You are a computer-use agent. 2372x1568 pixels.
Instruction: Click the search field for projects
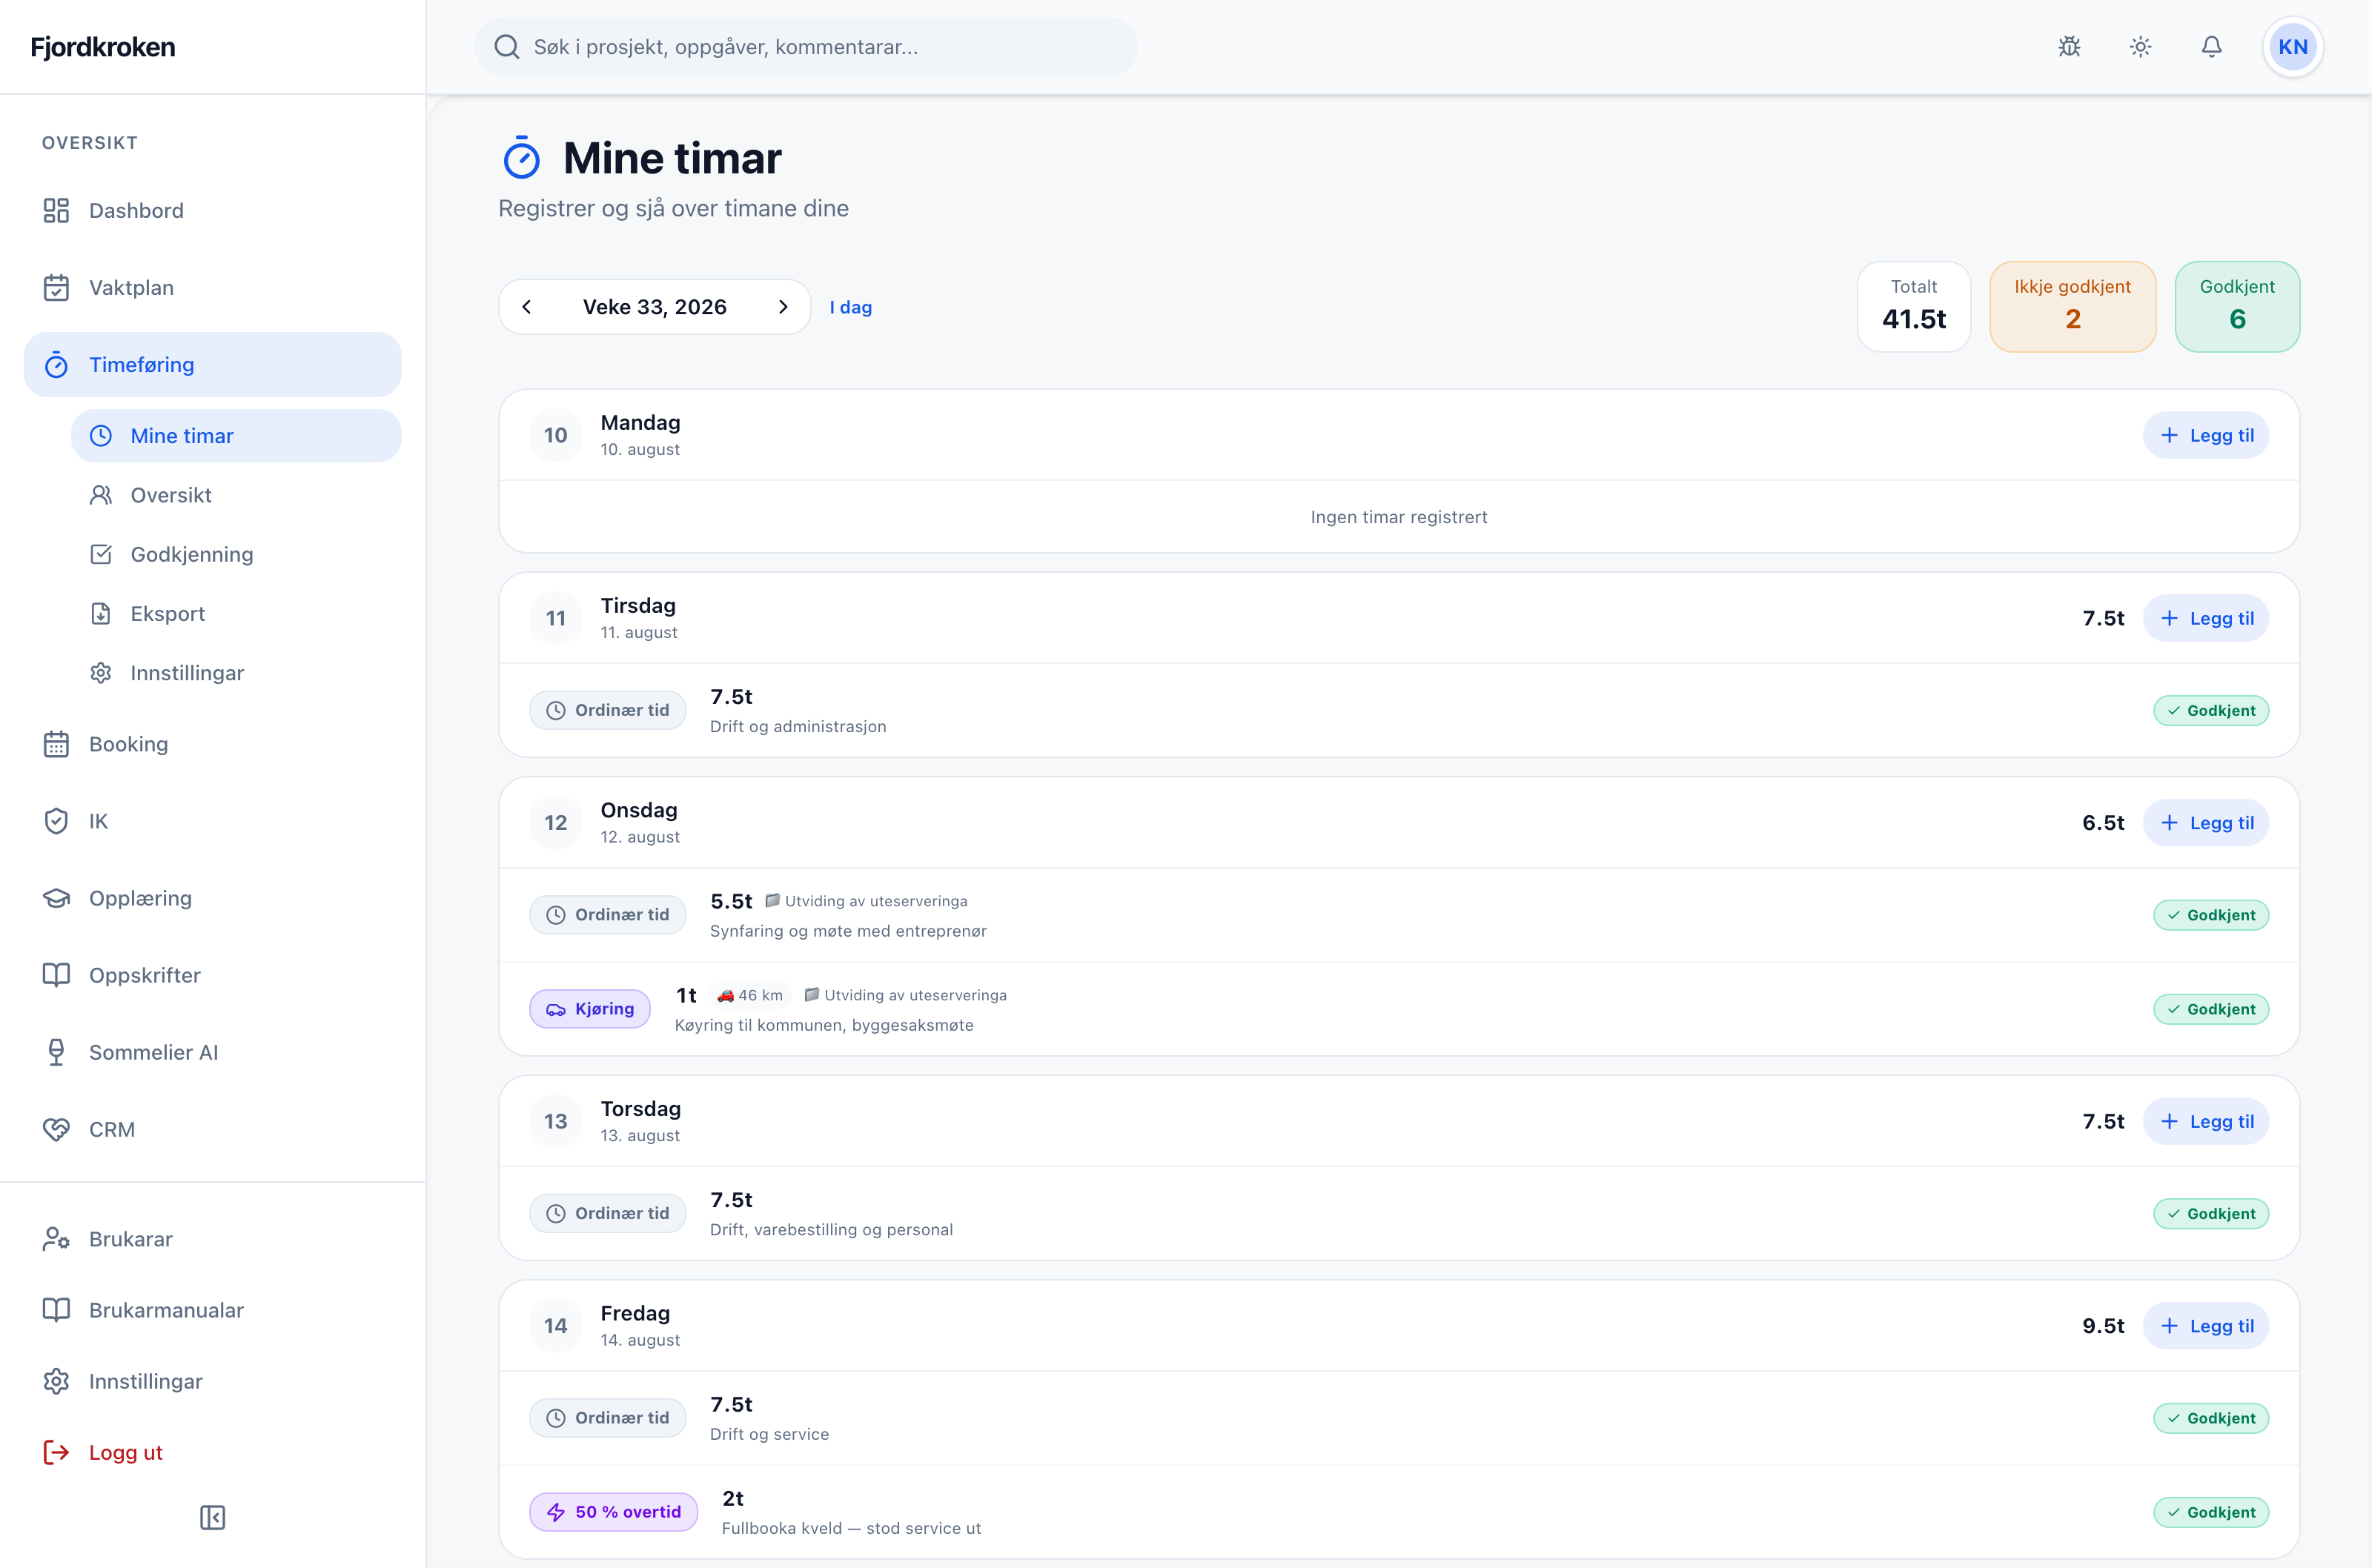(806, 47)
